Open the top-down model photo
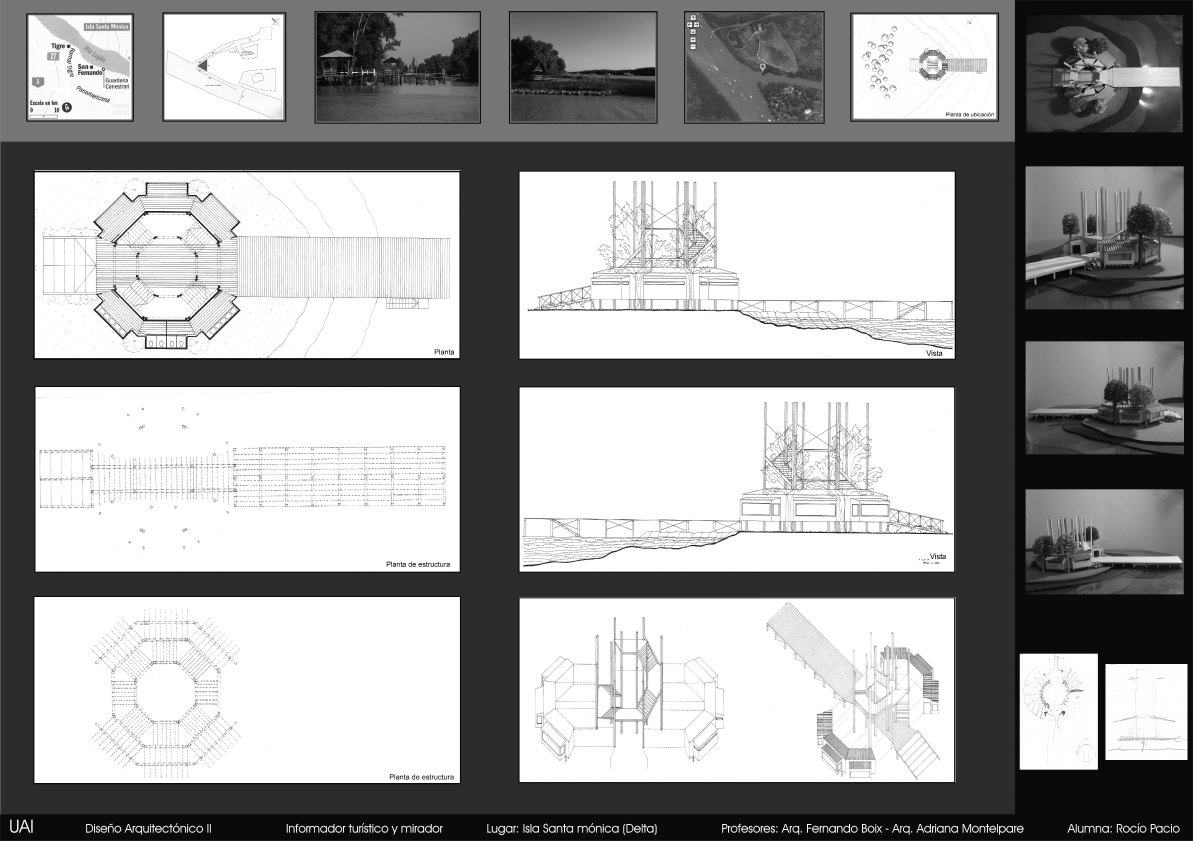Viewport: 1193px width, 841px height. (1104, 74)
